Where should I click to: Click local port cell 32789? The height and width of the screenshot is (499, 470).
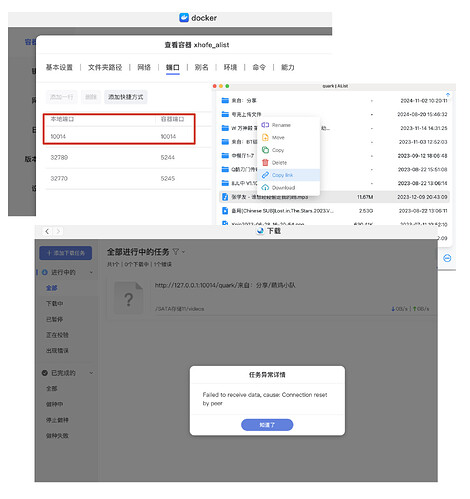[x=59, y=157]
